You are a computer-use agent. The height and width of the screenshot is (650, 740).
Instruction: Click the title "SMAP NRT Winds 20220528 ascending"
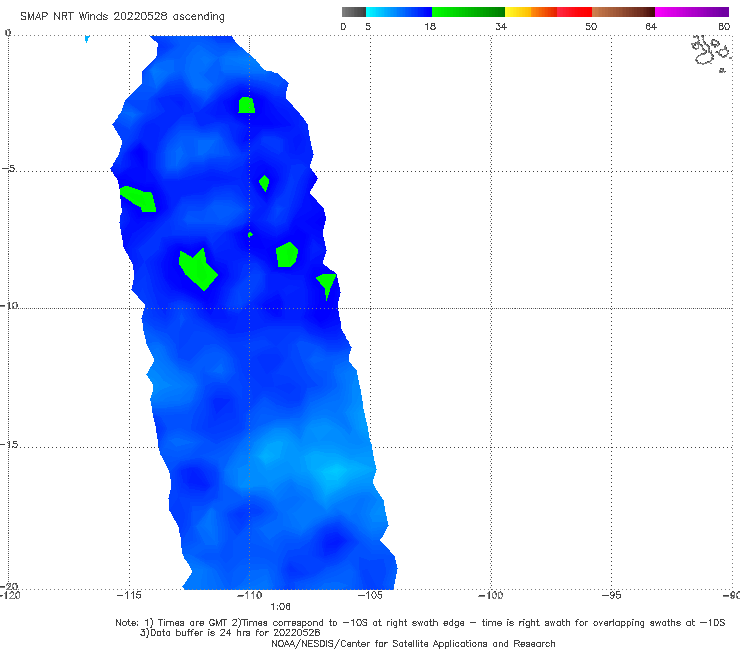point(122,16)
